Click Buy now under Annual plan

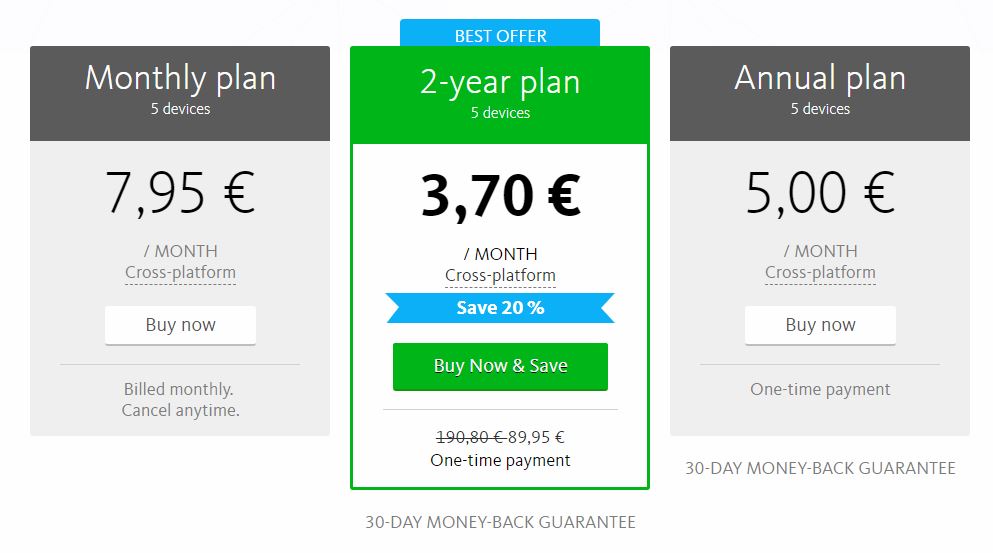coord(820,325)
